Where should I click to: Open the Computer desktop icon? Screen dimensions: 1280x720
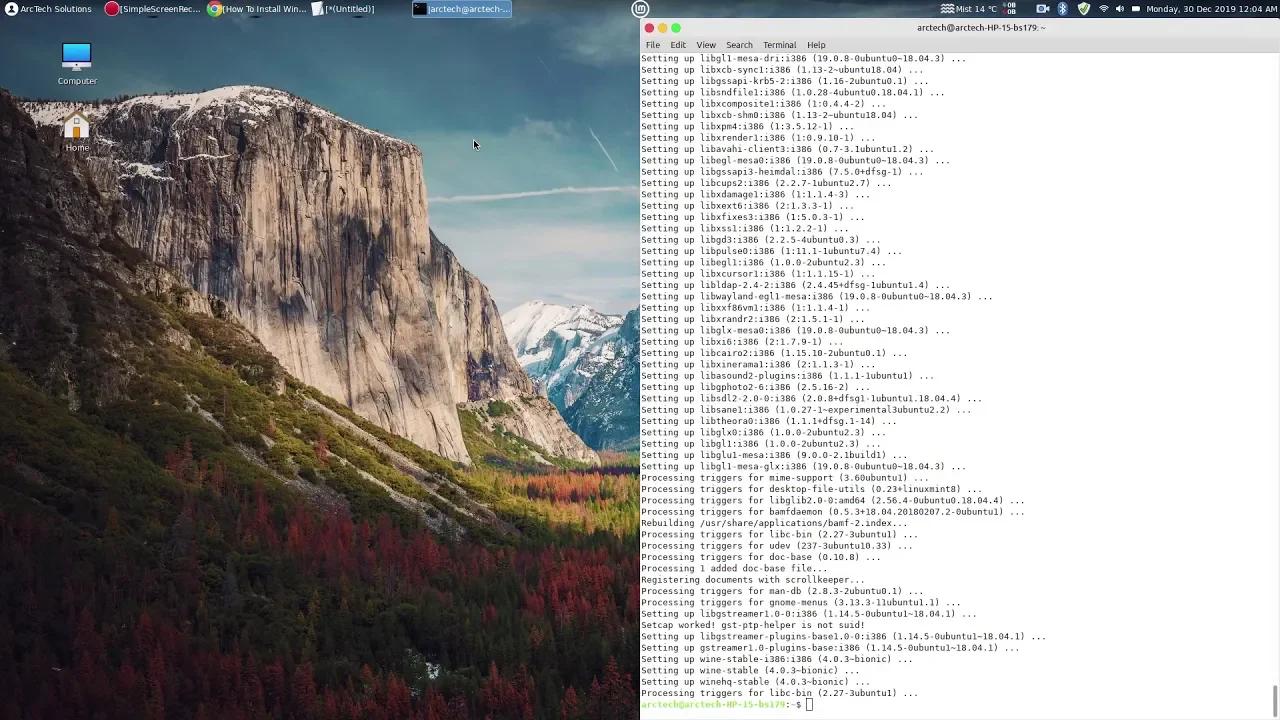(x=77, y=62)
